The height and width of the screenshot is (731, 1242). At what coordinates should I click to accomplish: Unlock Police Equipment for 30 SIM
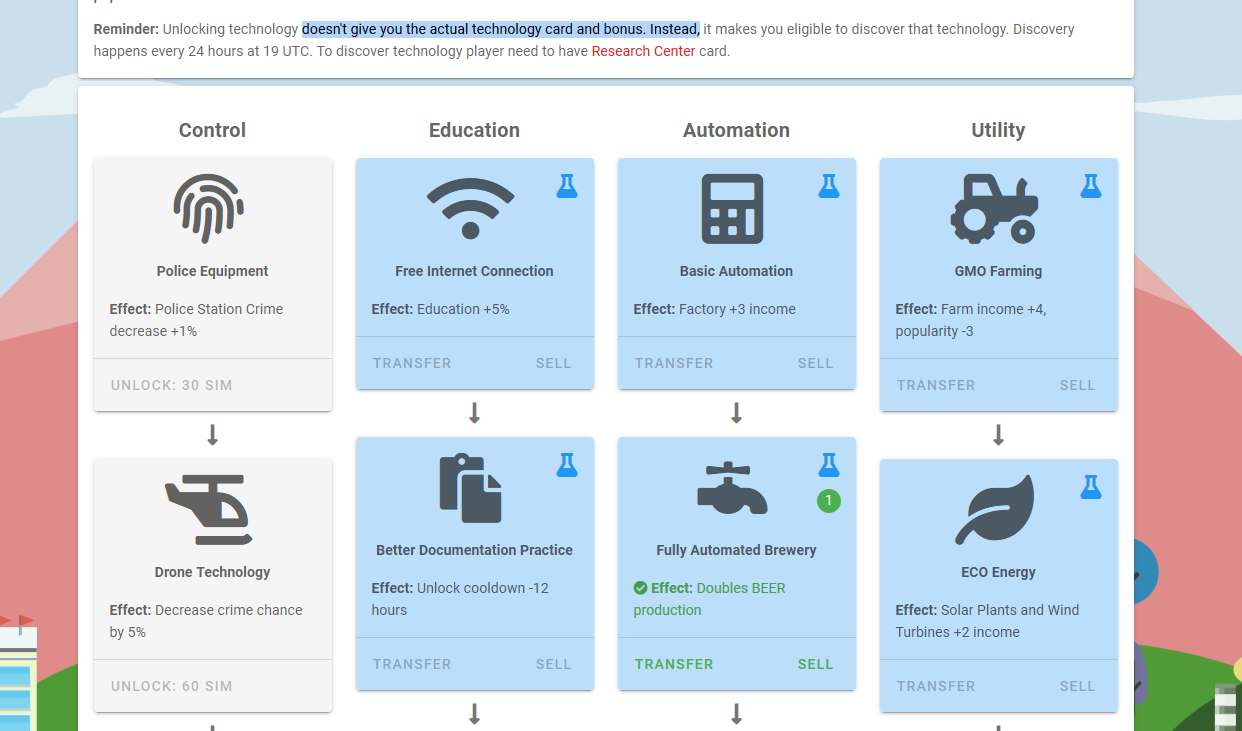(x=171, y=385)
